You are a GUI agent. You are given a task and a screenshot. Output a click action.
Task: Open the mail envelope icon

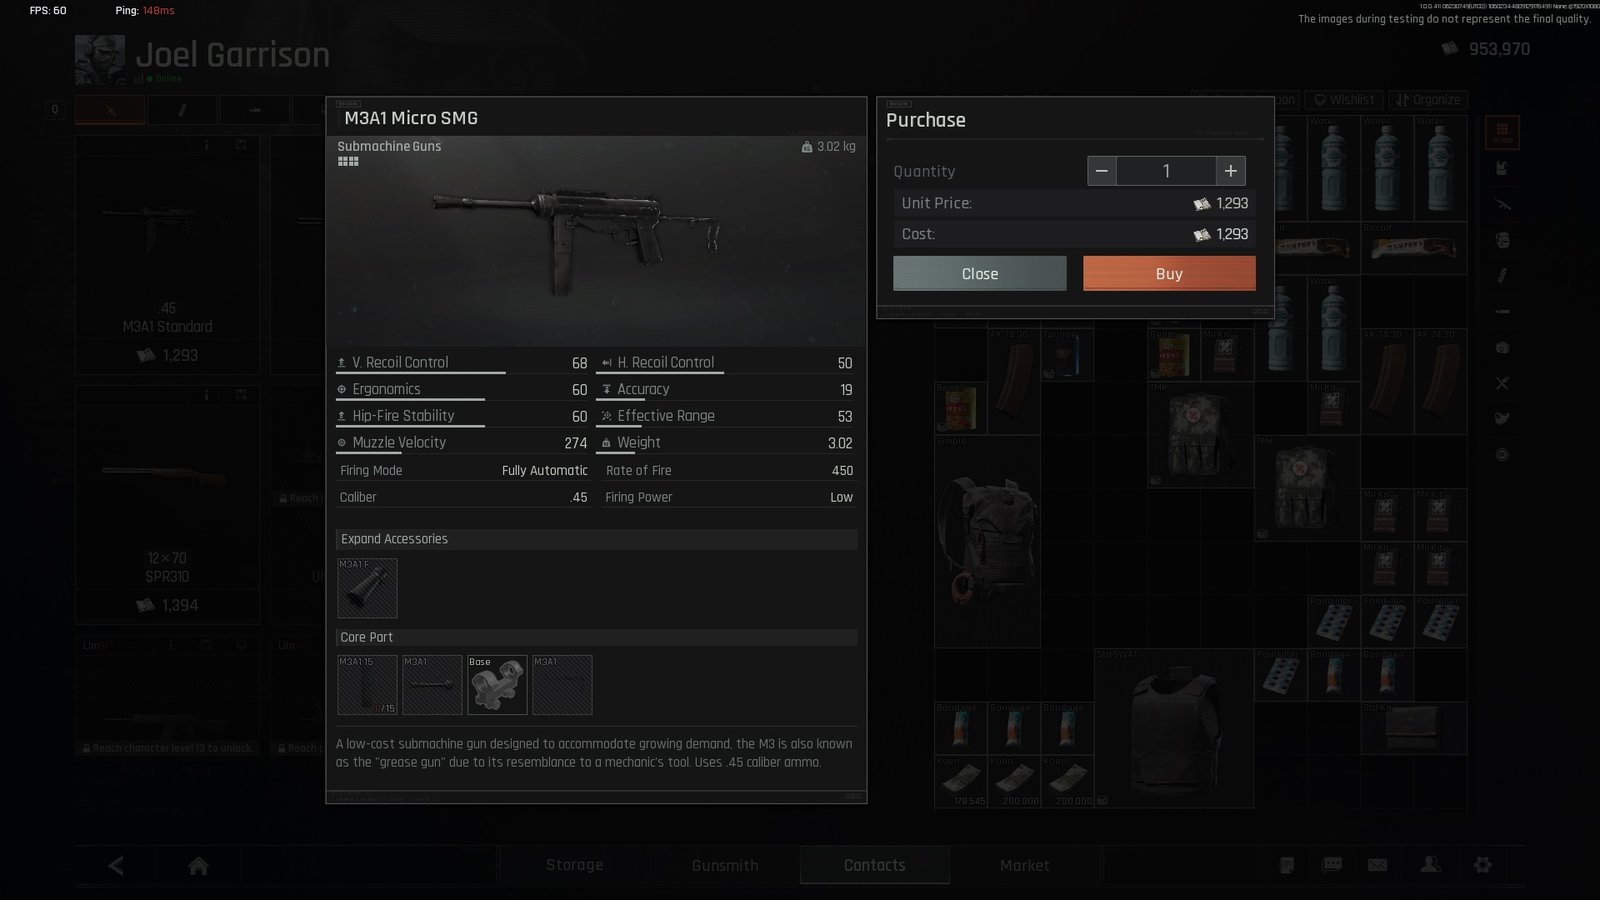pos(1378,865)
